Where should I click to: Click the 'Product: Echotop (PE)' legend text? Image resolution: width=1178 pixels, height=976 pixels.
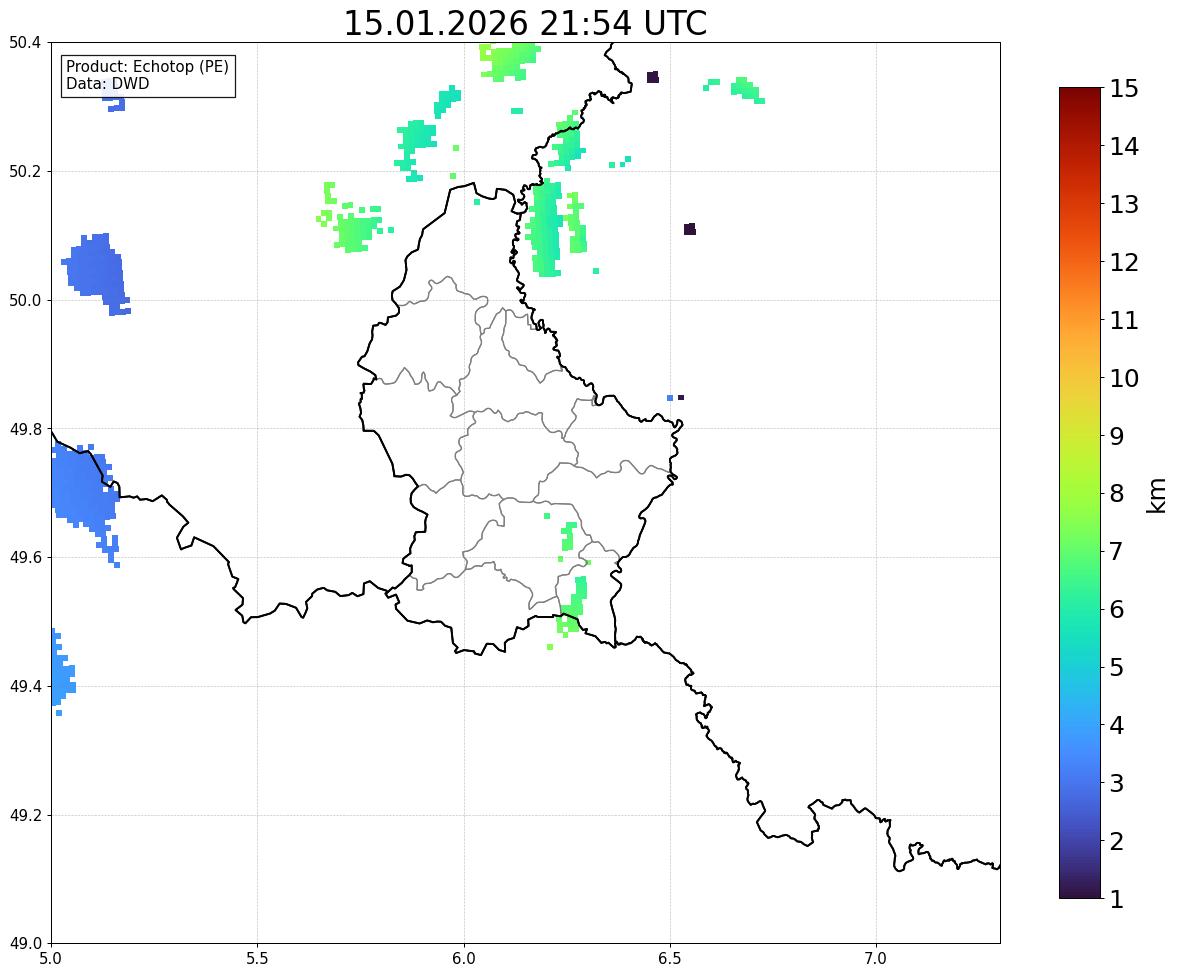(x=147, y=67)
